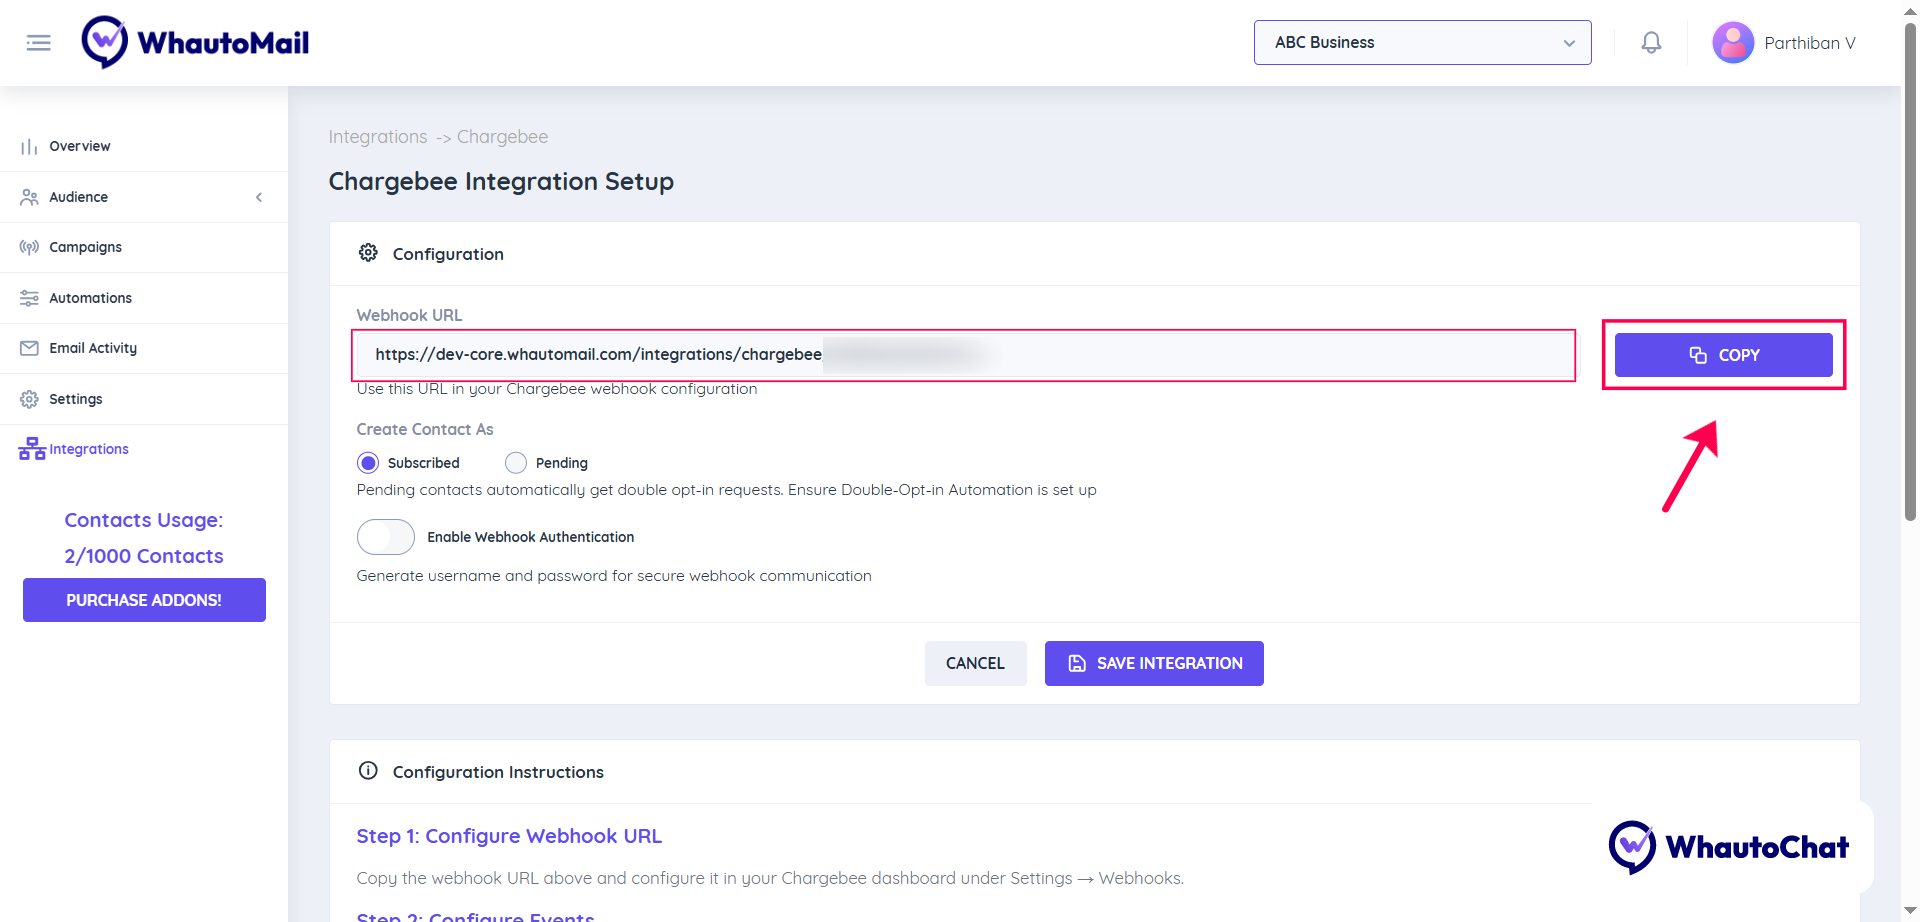
Task: Open the hamburger navigation menu
Action: point(39,42)
